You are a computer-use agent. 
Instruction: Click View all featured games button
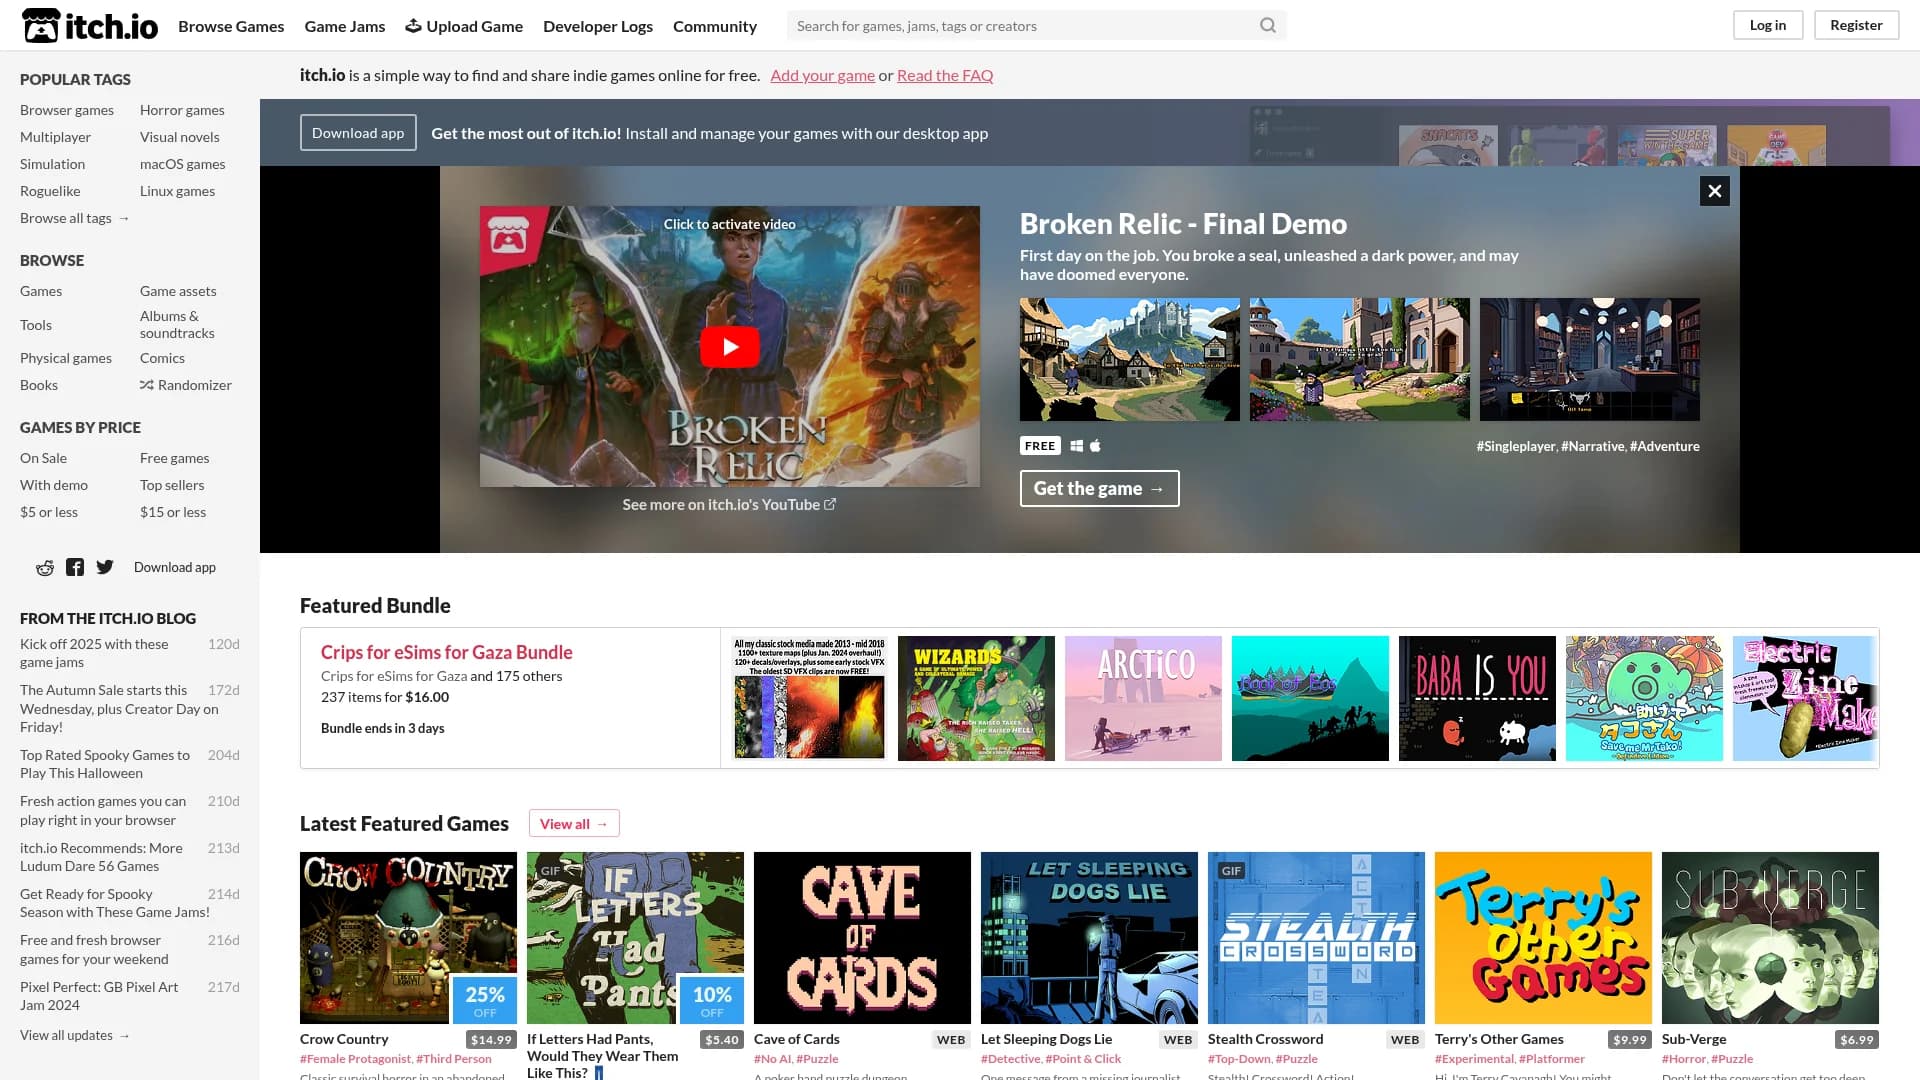tap(574, 824)
